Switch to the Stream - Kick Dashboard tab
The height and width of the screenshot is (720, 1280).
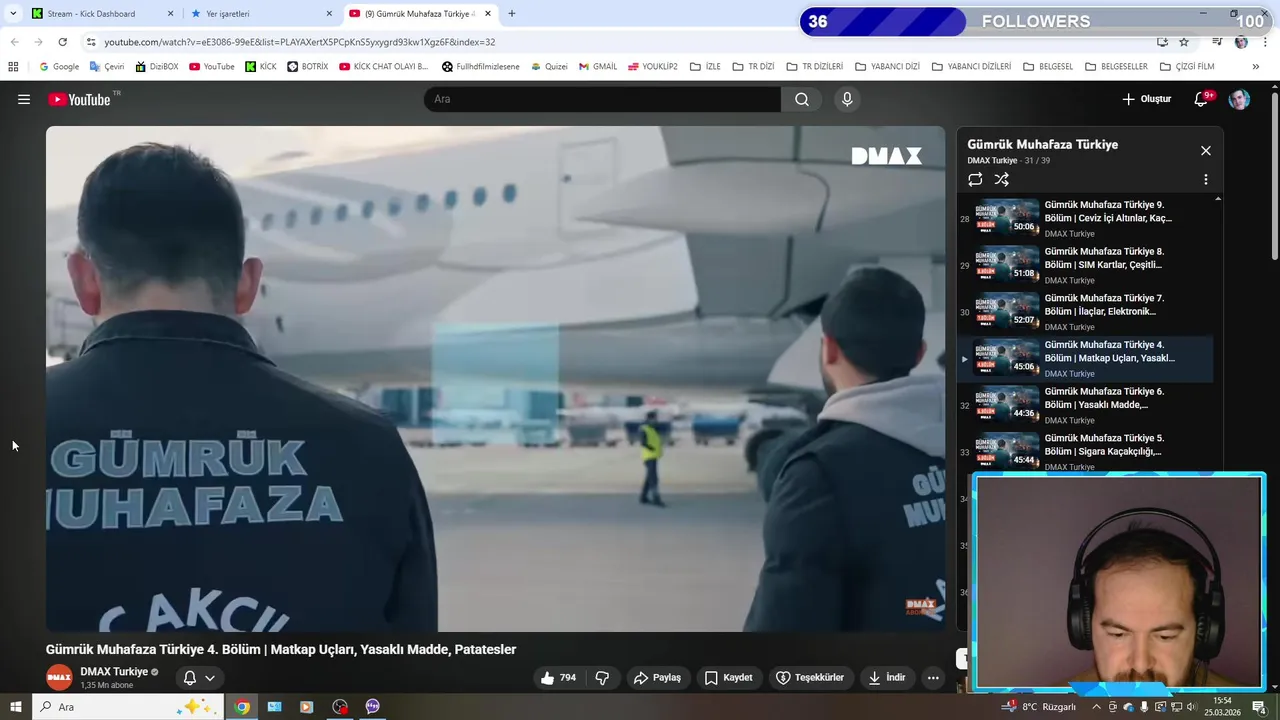coord(103,14)
